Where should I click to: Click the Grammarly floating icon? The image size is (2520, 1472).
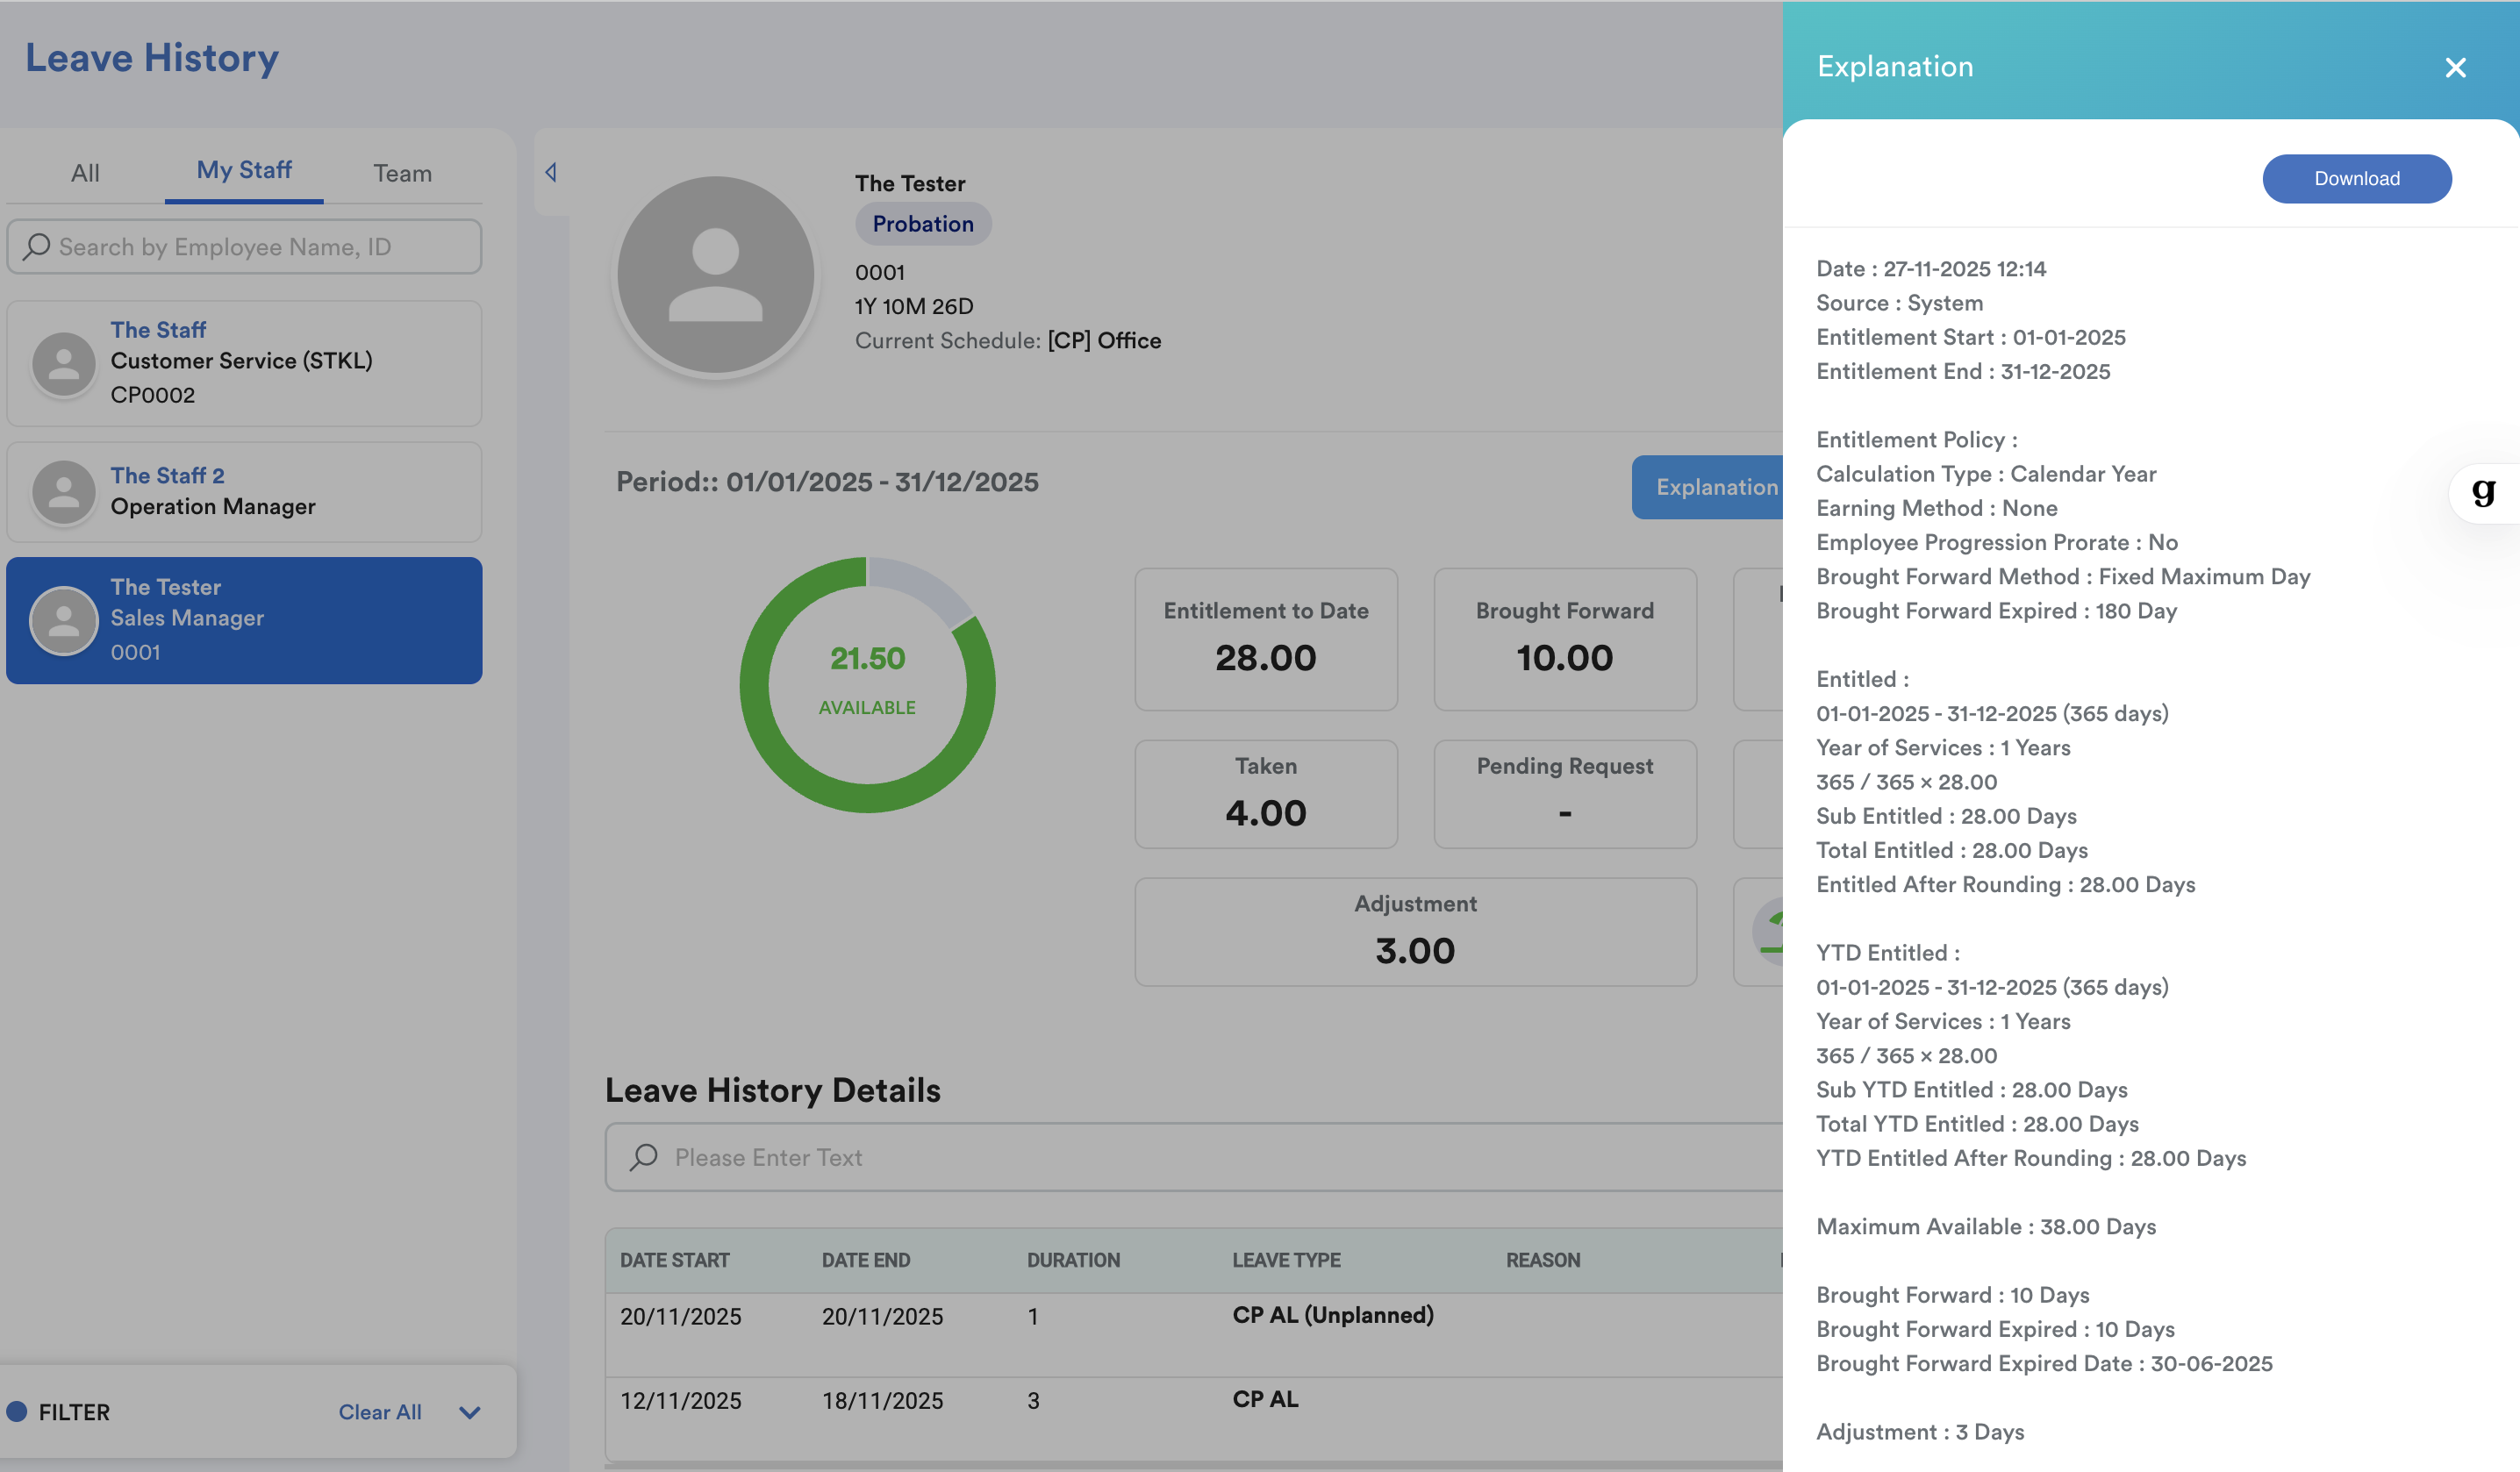[2484, 492]
